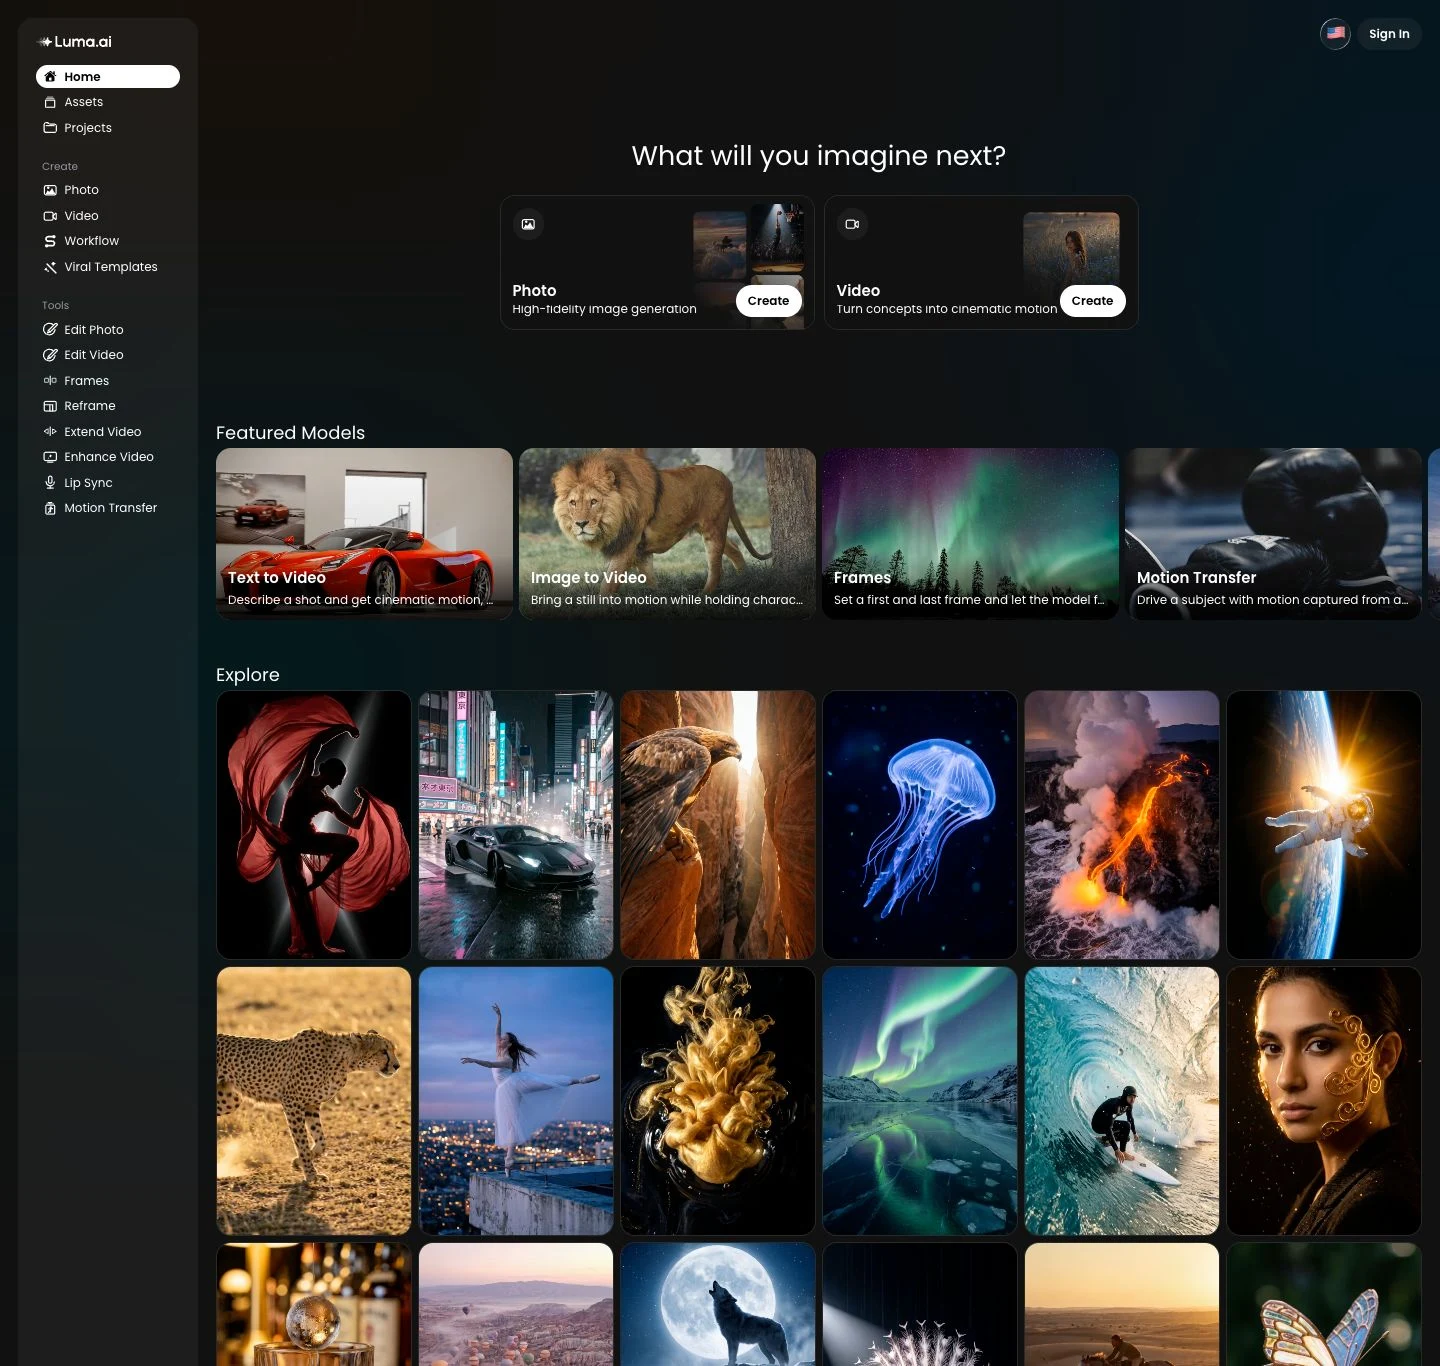Open the surfer in wave image
Viewport: 1440px width, 1366px height.
coord(1122,1101)
